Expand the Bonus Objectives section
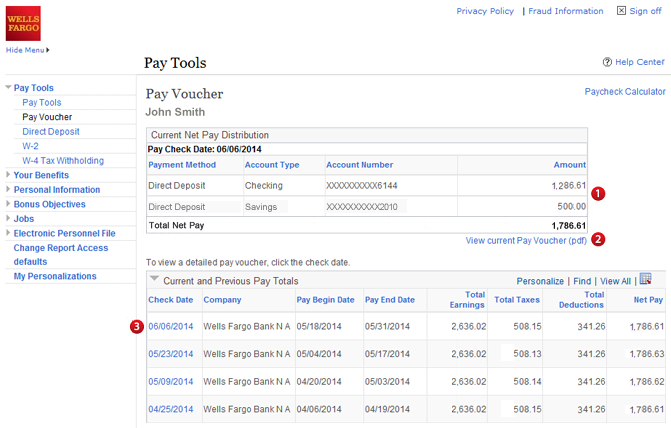Viewport: 671px width, 428px height. (8, 204)
